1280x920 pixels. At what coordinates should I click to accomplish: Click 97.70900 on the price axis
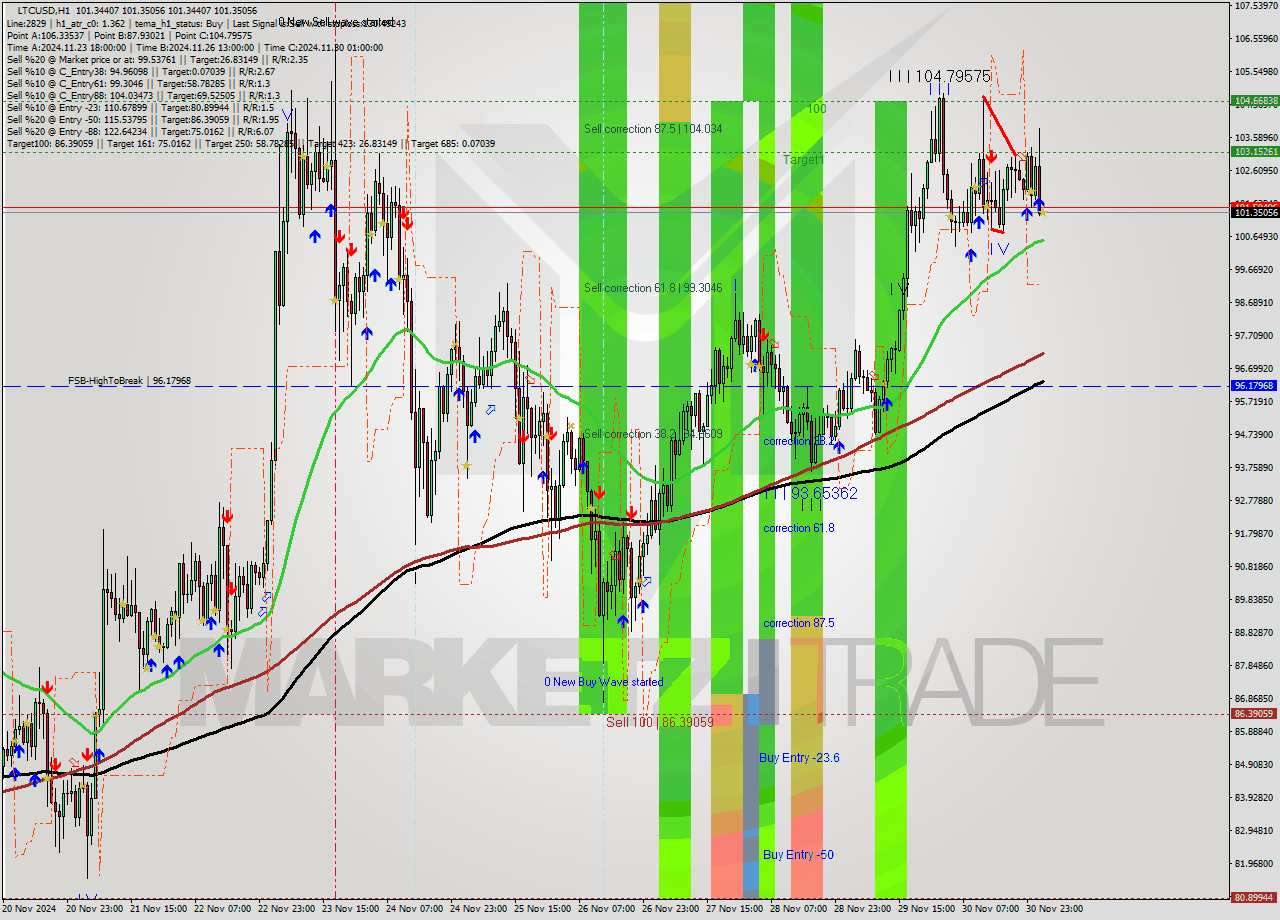(x=1255, y=336)
